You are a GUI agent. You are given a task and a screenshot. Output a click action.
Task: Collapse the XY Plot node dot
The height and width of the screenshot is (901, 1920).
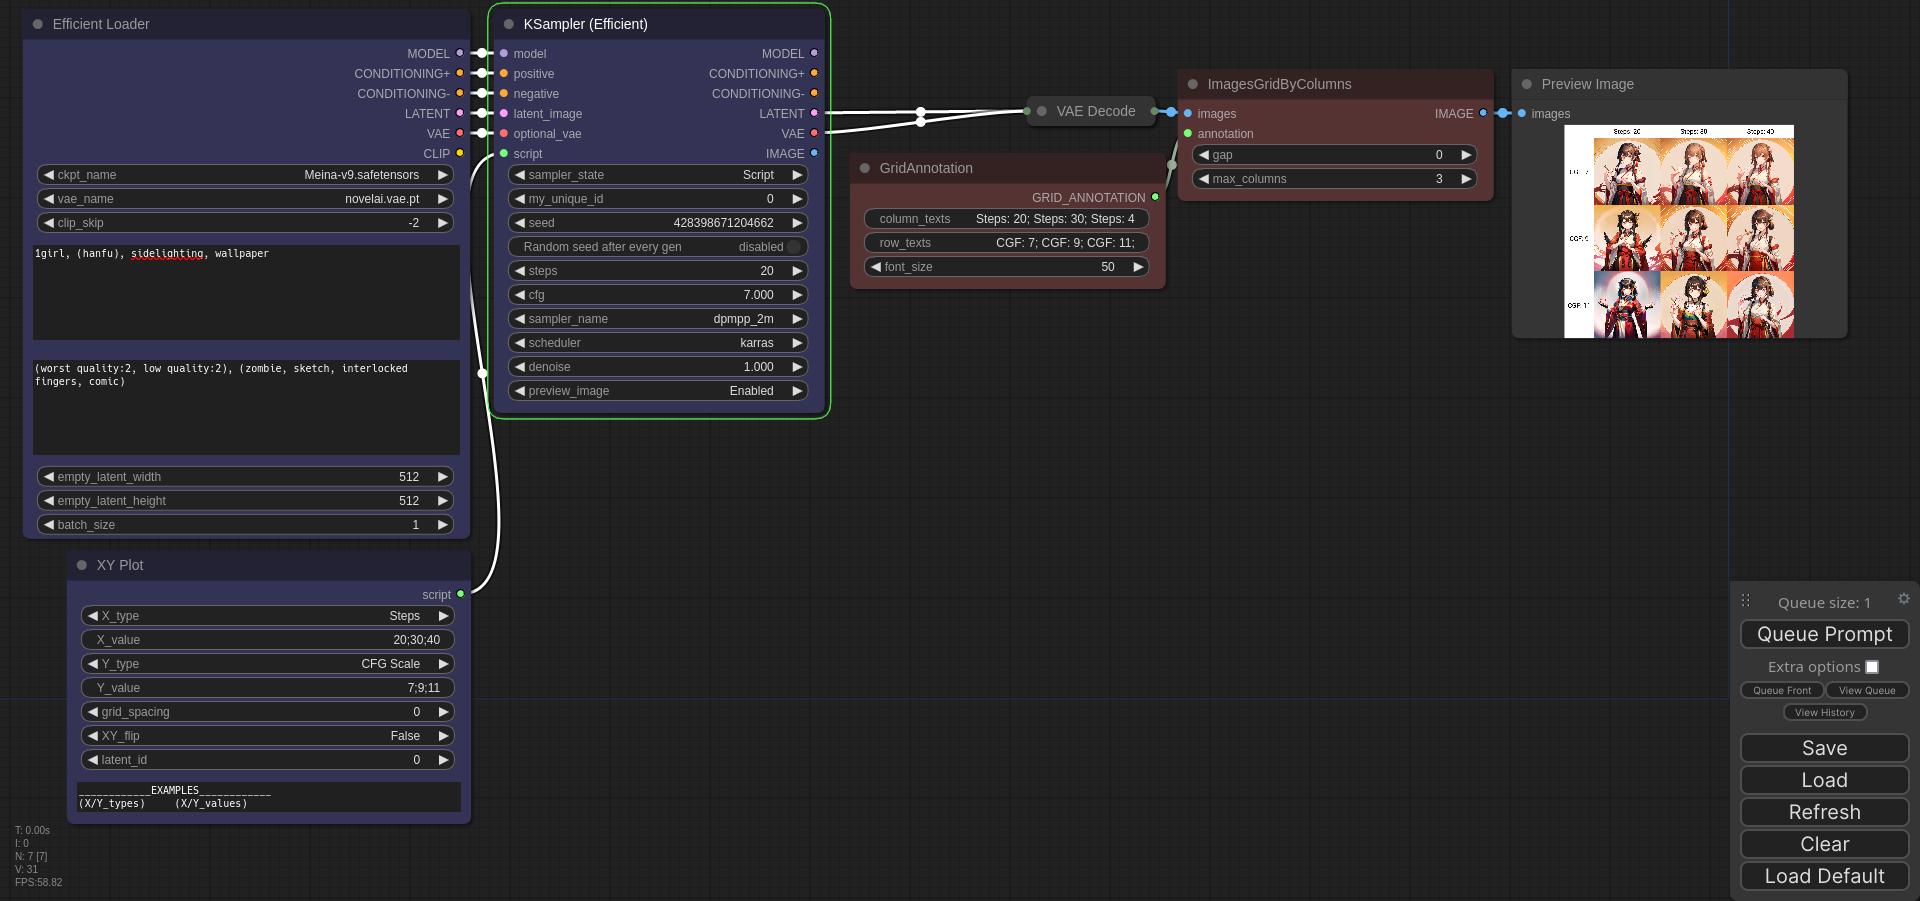coord(82,565)
